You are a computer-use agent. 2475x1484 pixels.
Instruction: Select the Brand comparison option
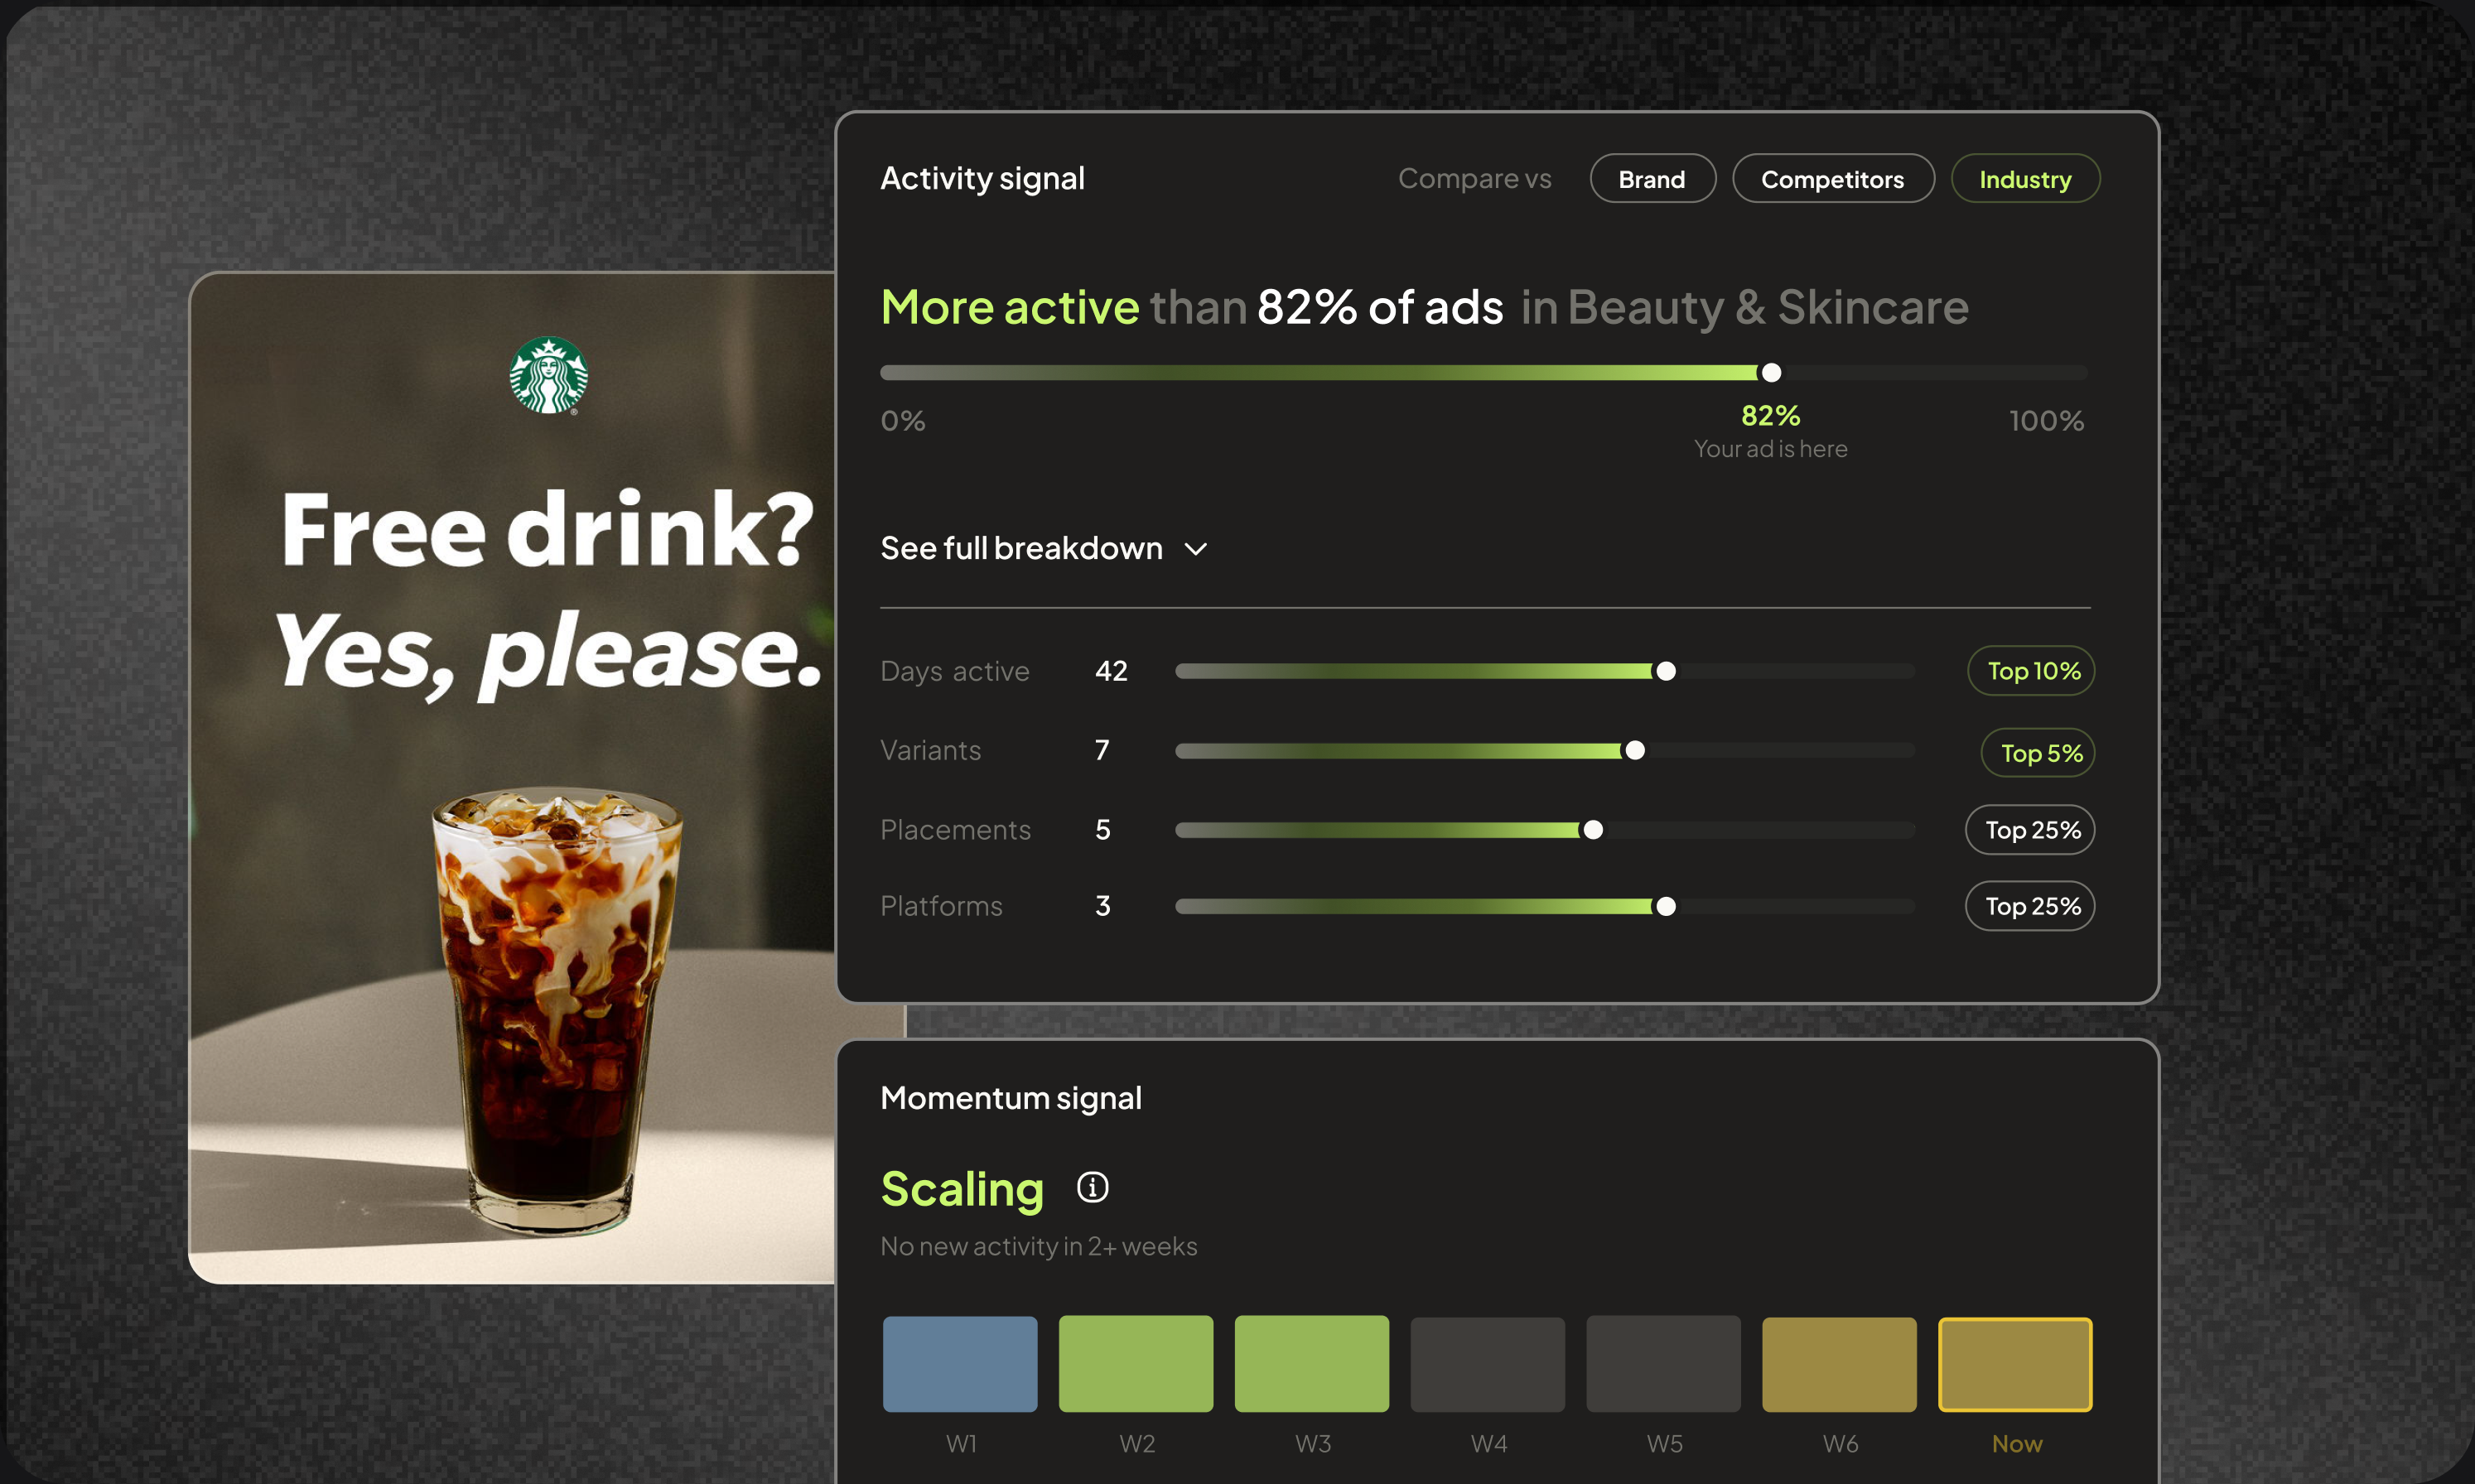pos(1652,179)
